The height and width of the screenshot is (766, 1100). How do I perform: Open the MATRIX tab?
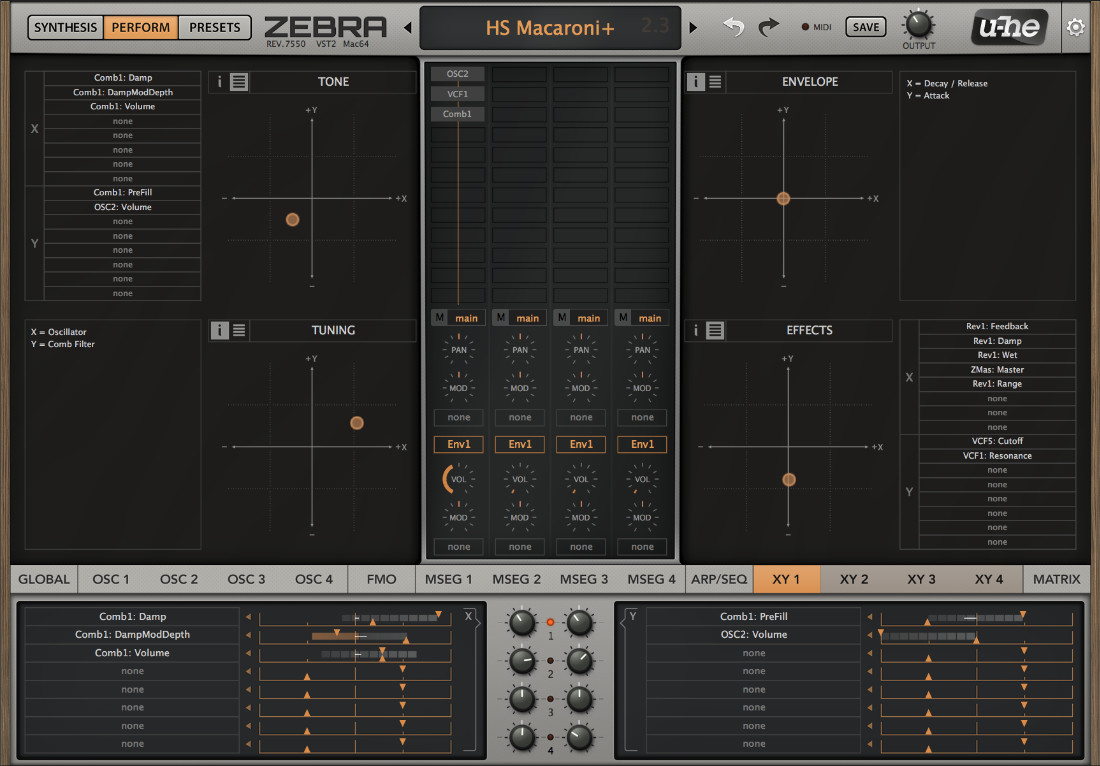click(1056, 579)
